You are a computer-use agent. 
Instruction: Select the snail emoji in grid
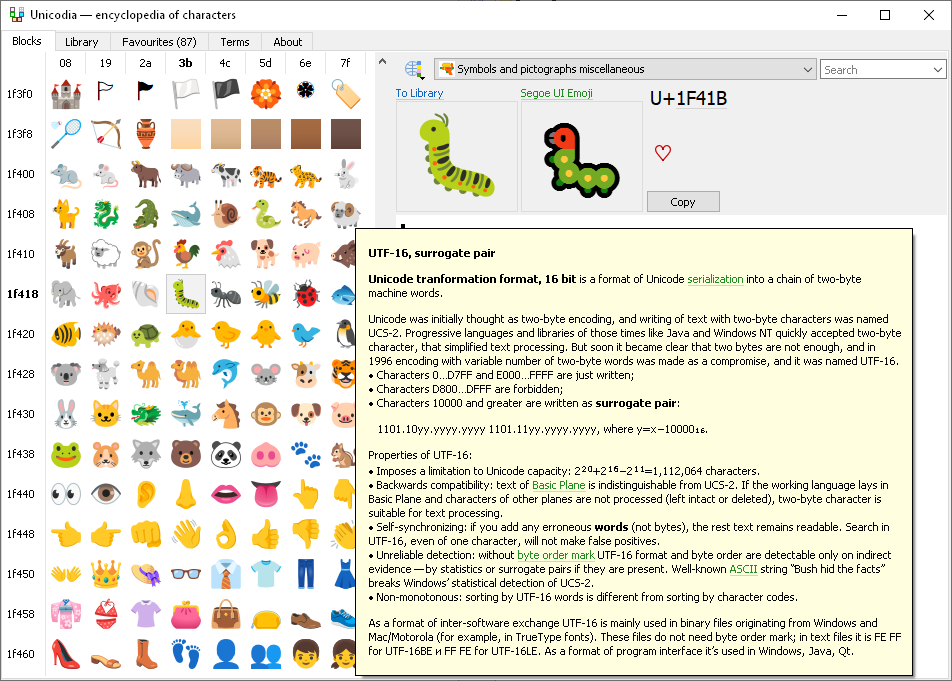click(x=226, y=214)
